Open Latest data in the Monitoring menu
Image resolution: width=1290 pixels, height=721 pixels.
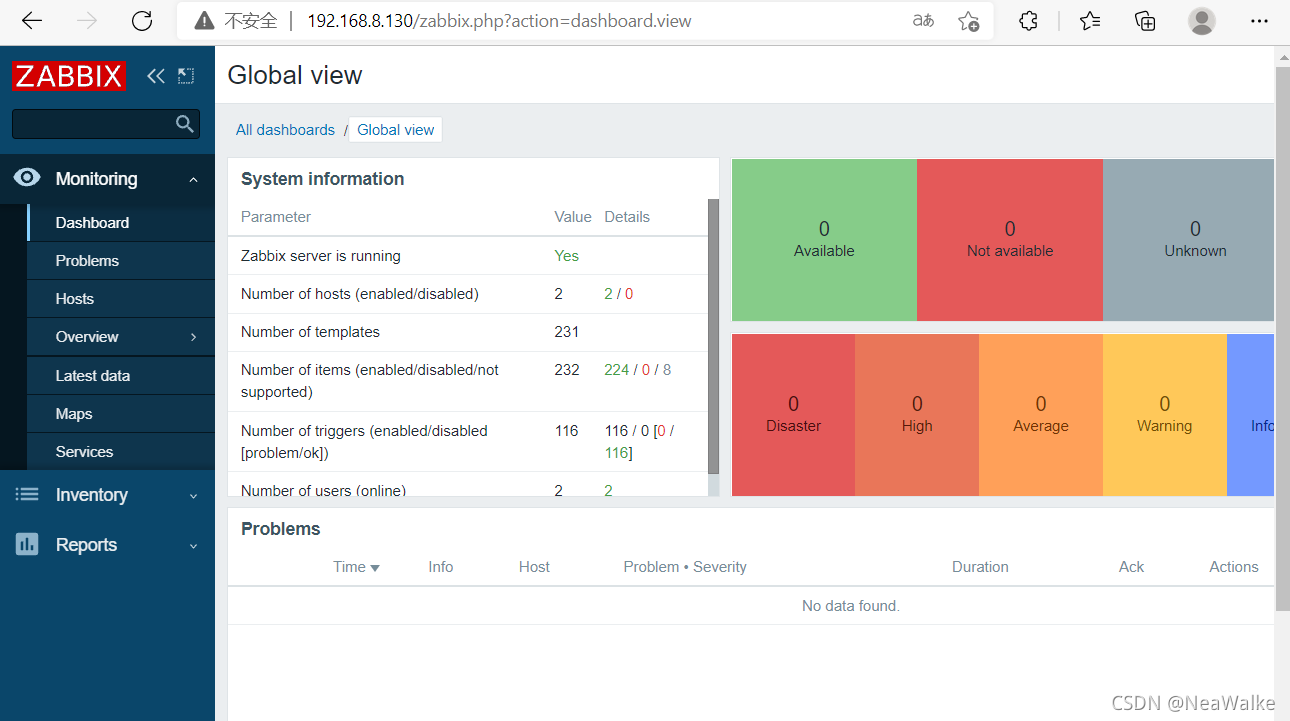121,376
